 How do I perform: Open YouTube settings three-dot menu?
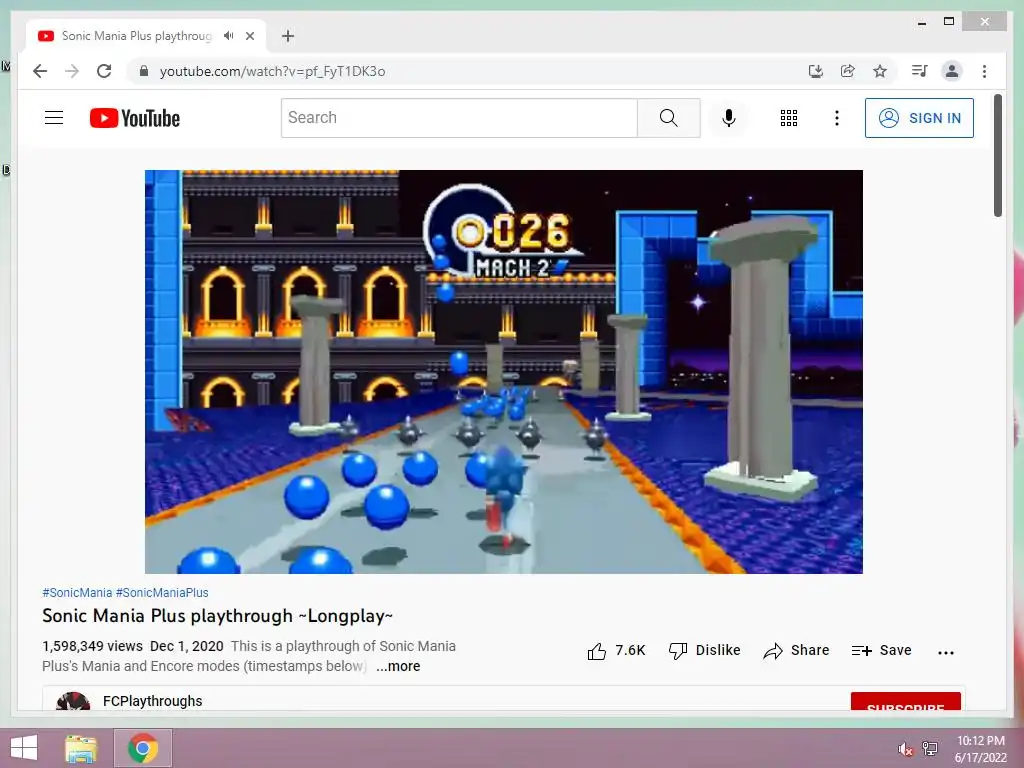(x=837, y=118)
